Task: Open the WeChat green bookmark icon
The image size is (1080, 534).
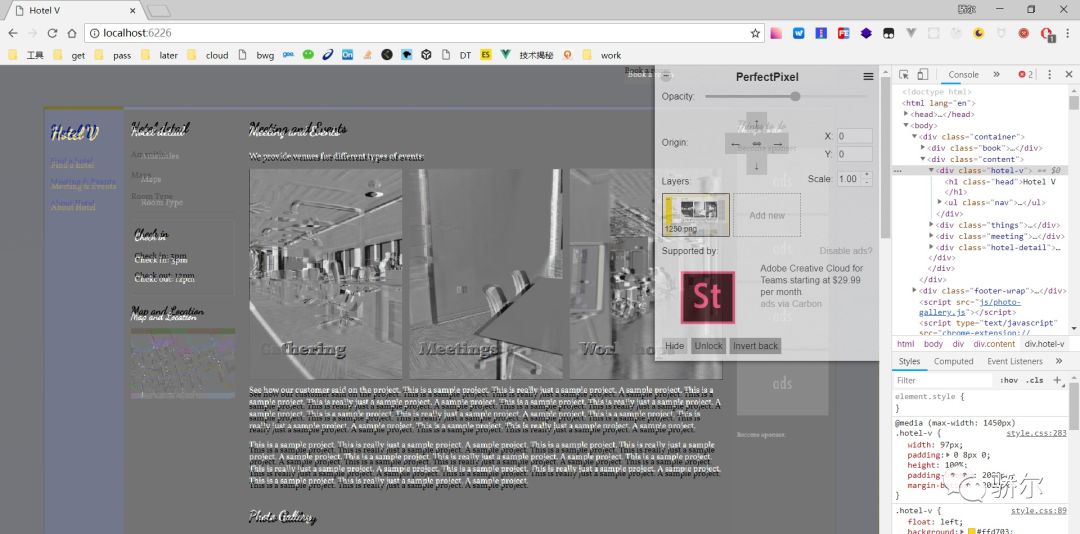Action: (308, 55)
